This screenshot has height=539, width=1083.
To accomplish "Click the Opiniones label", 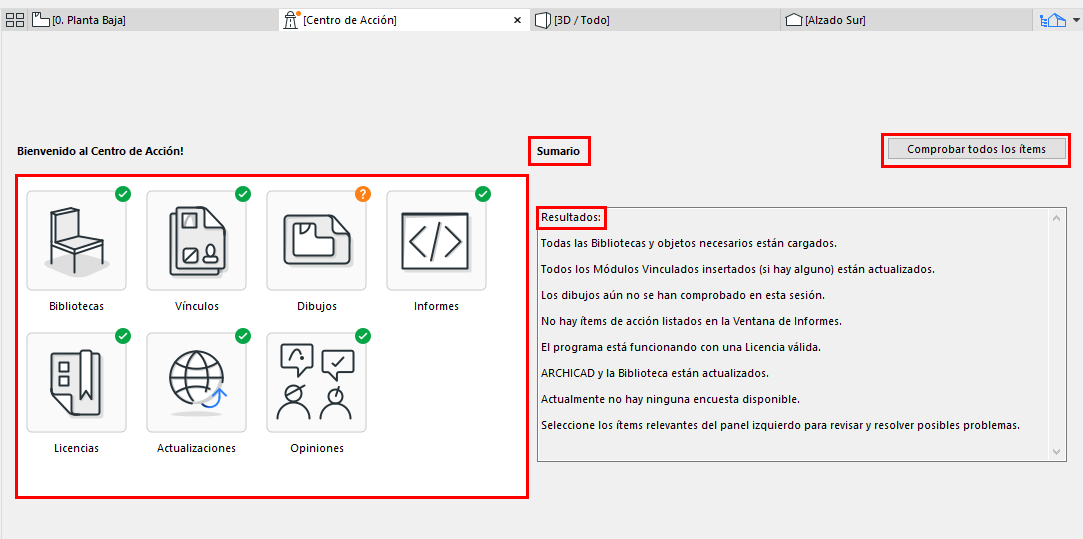I will click(317, 448).
